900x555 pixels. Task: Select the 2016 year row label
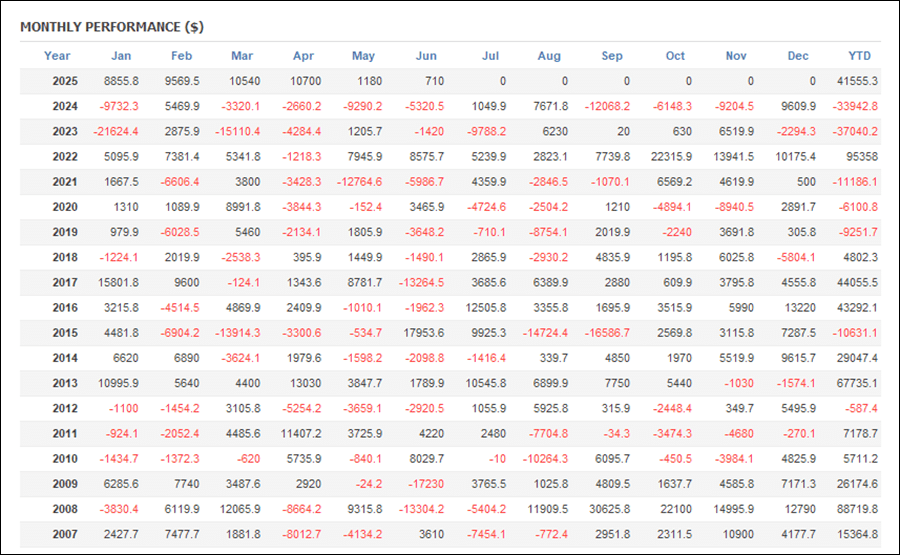65,308
